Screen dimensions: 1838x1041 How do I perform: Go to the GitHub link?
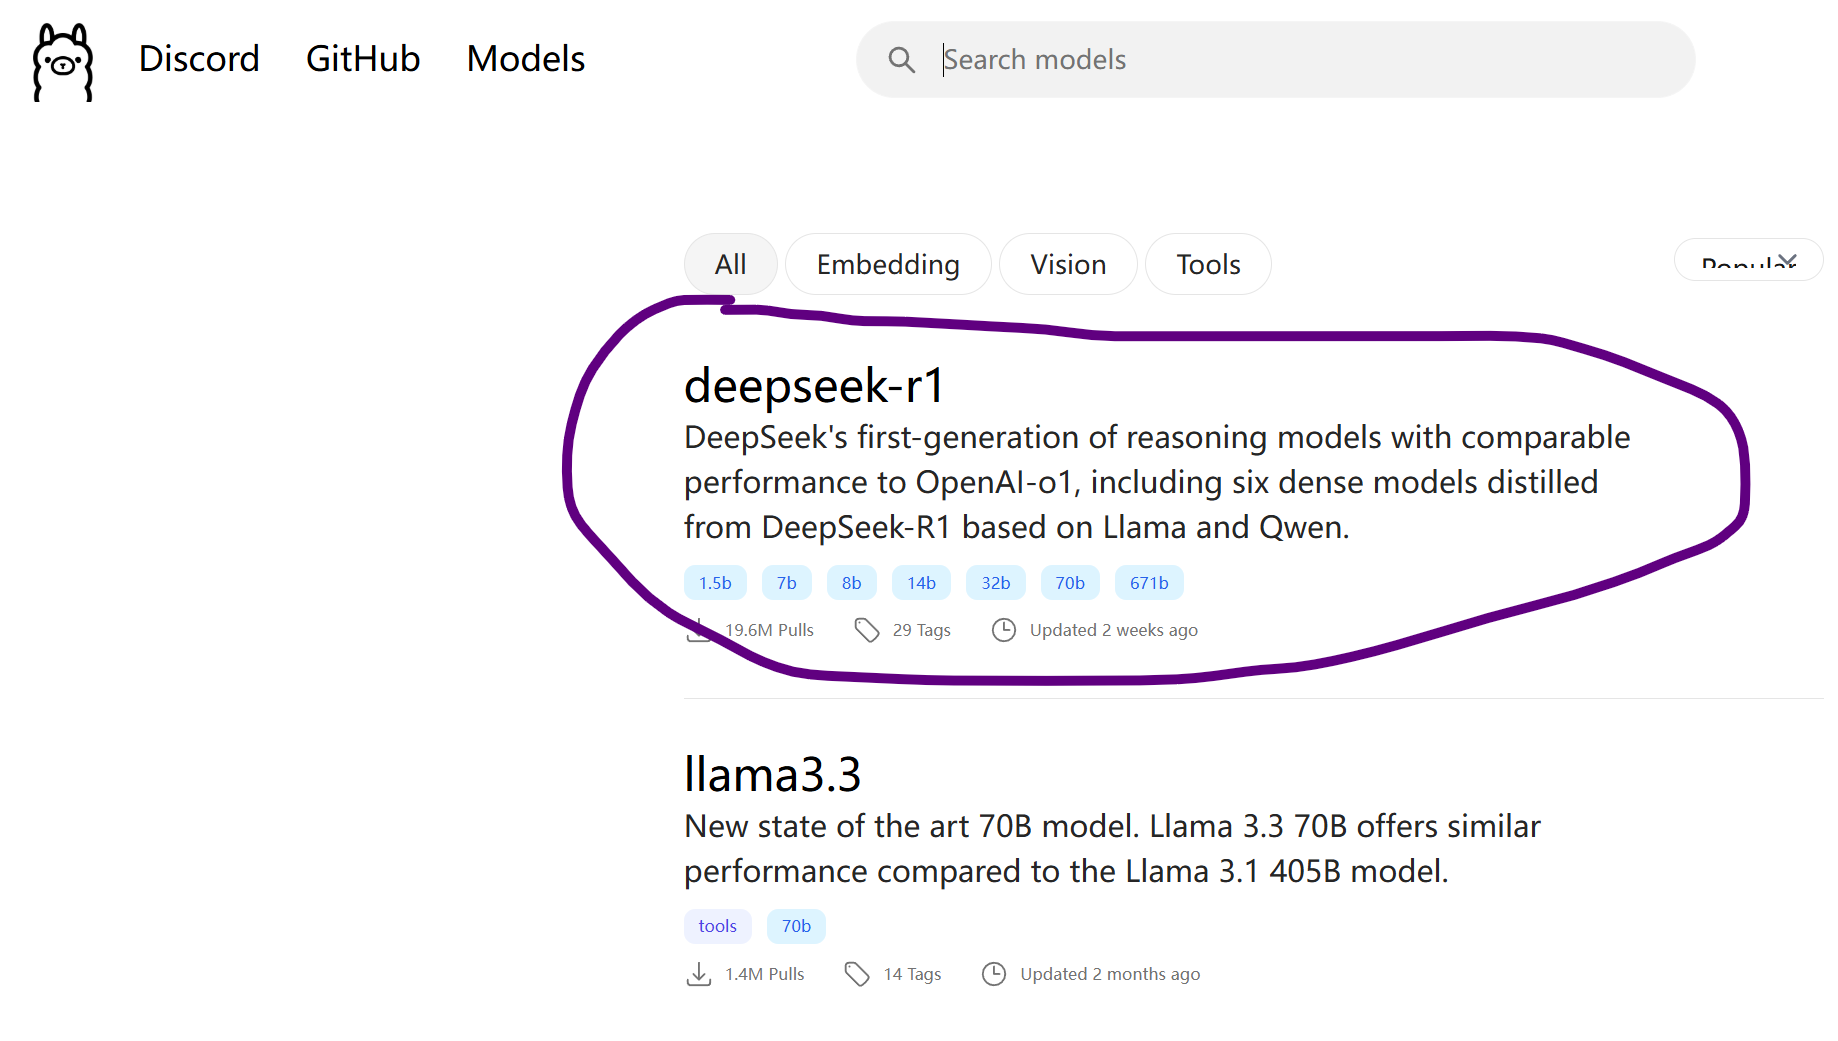(x=362, y=59)
